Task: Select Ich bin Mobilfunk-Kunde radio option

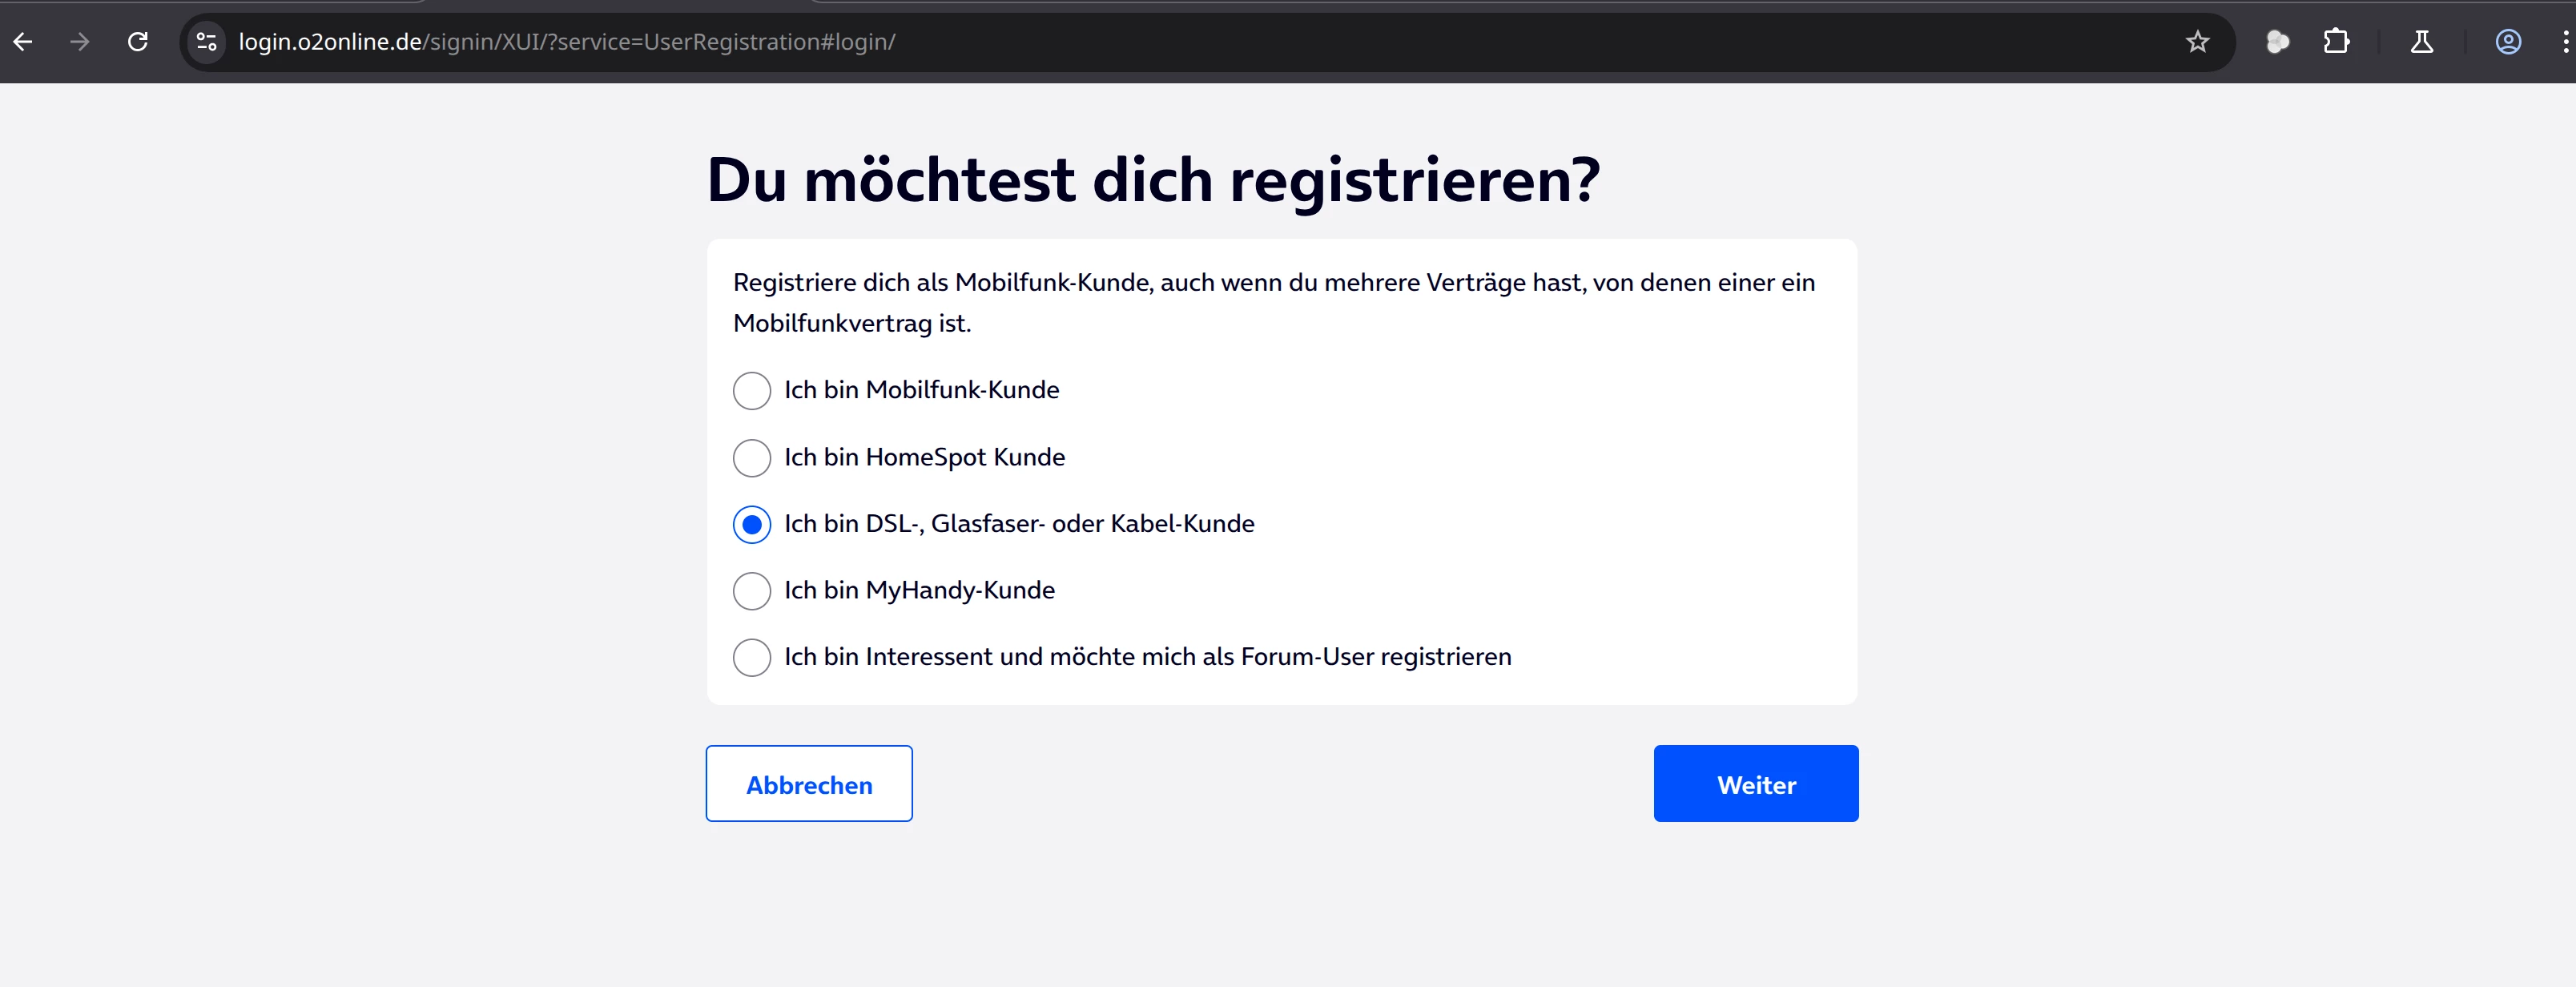Action: pyautogui.click(x=752, y=391)
